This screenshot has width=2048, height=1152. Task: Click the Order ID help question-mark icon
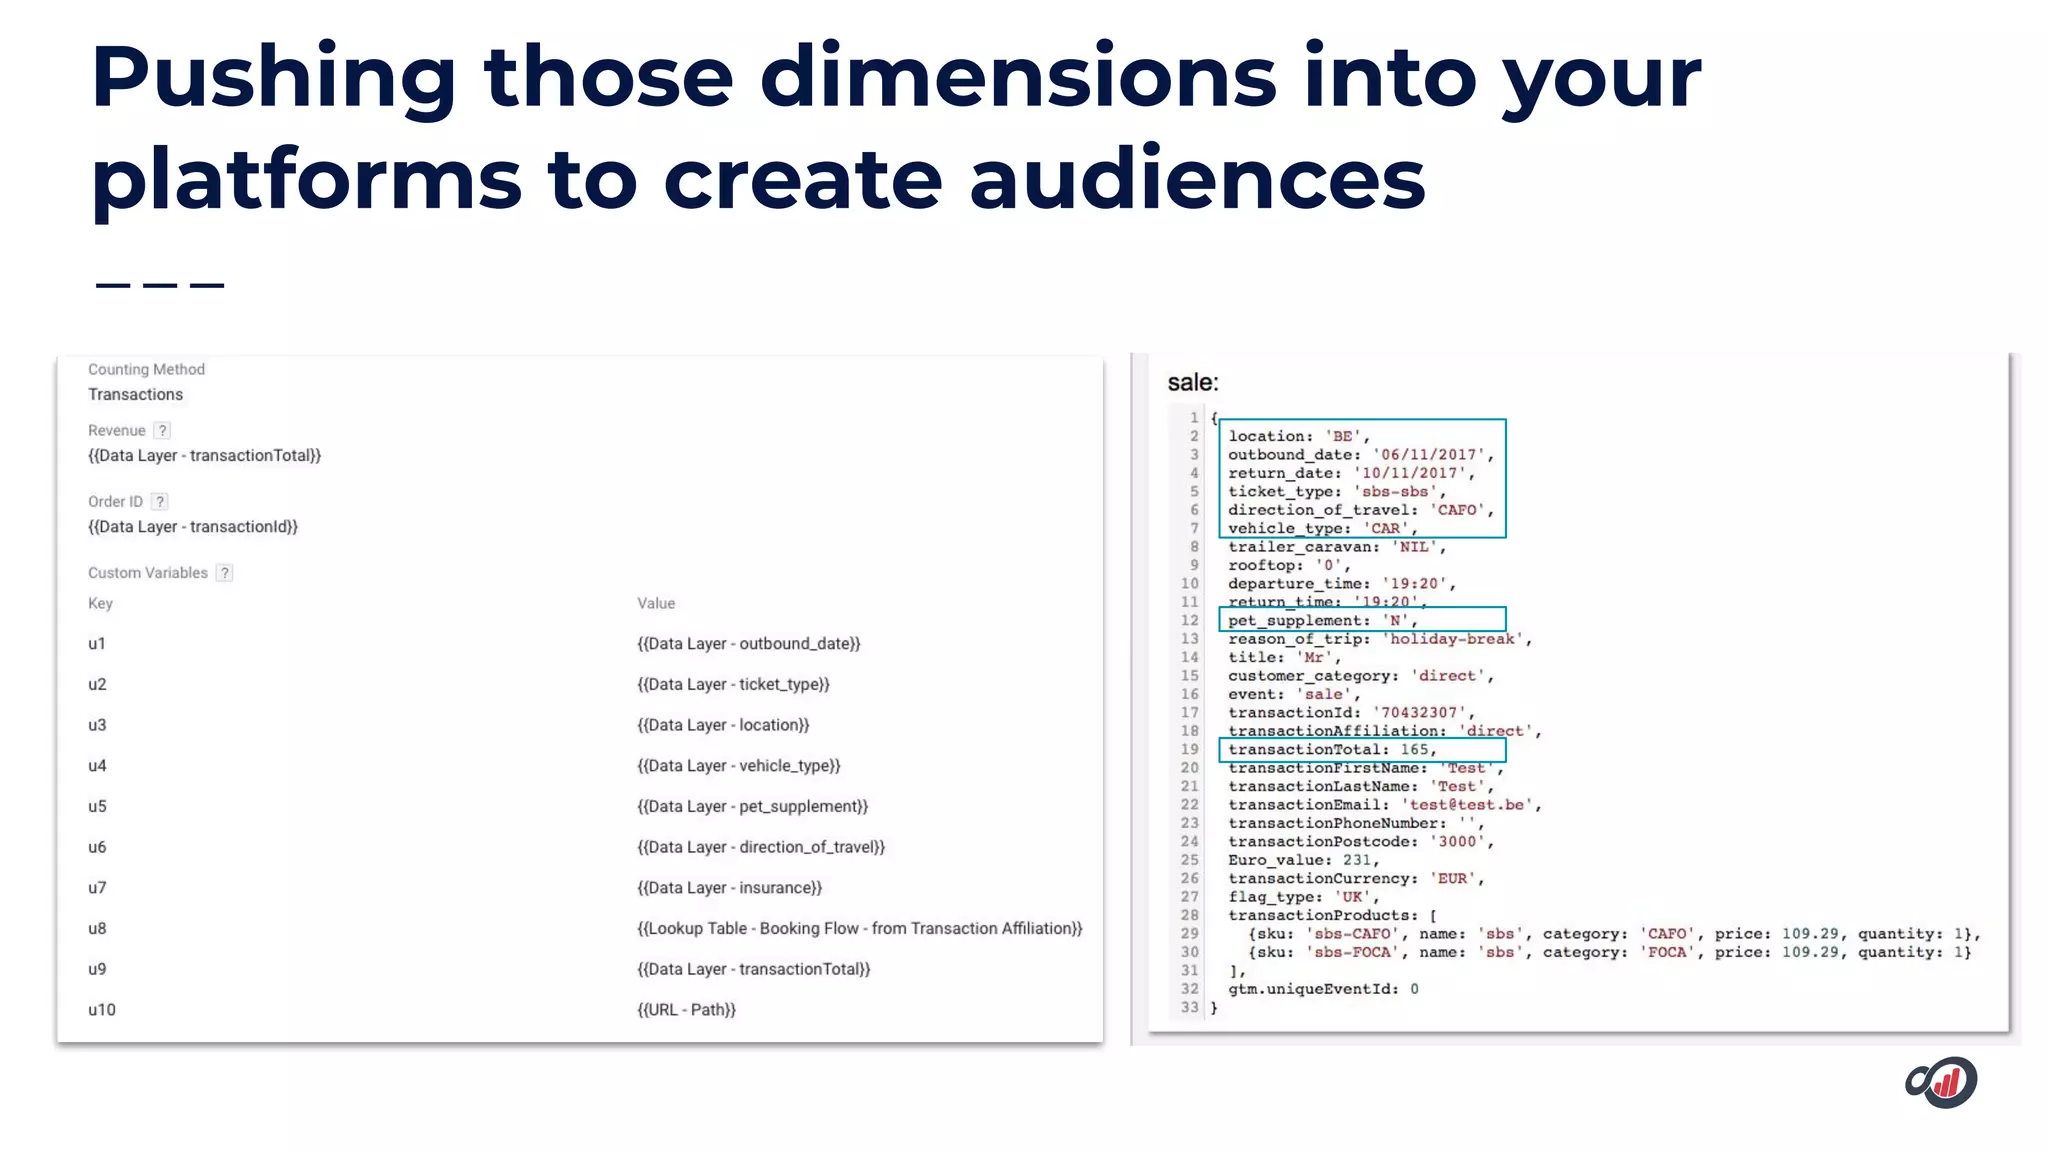159,502
